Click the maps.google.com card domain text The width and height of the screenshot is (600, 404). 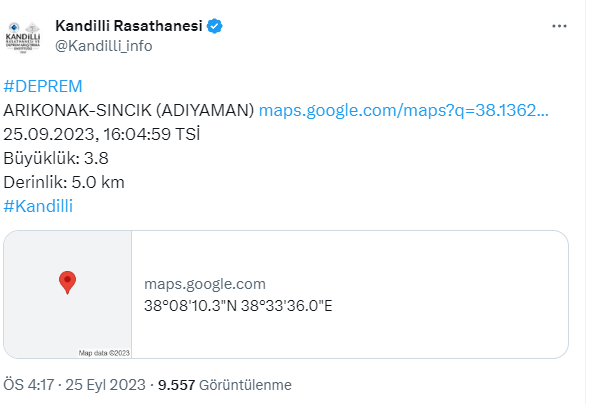pos(205,284)
